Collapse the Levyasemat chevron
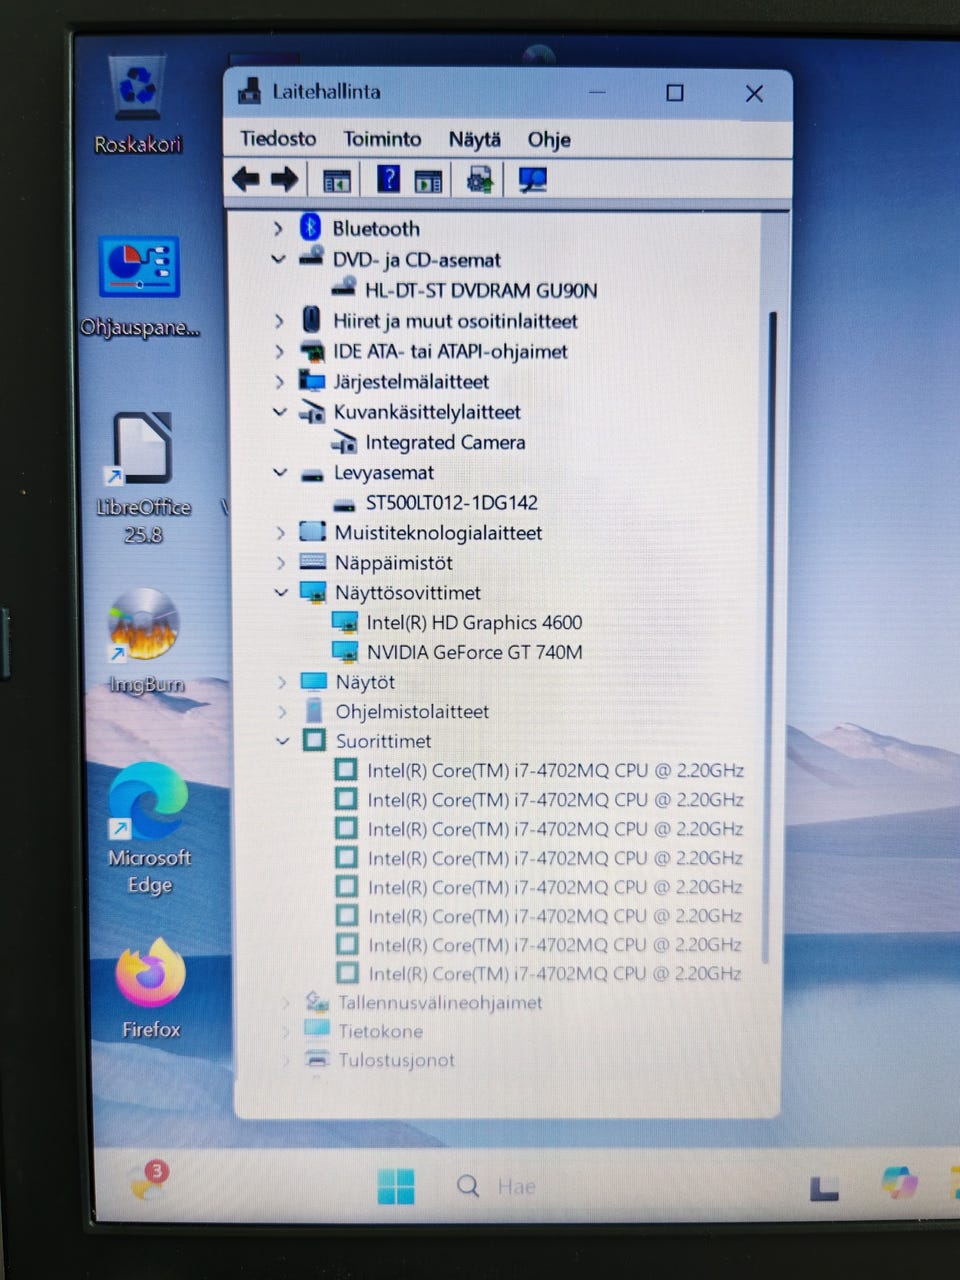960x1280 pixels. tap(280, 473)
